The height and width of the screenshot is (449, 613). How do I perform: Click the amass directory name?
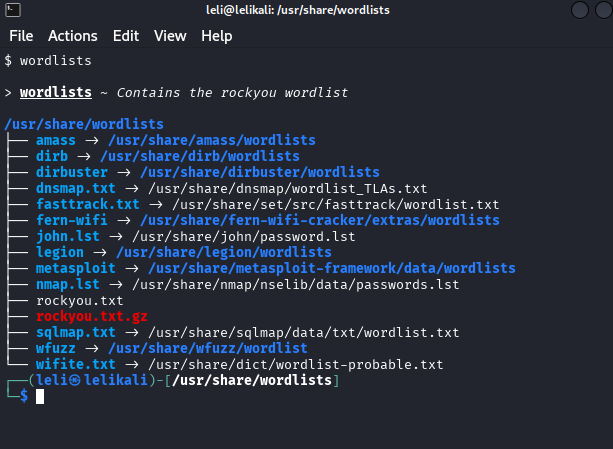[x=56, y=140]
